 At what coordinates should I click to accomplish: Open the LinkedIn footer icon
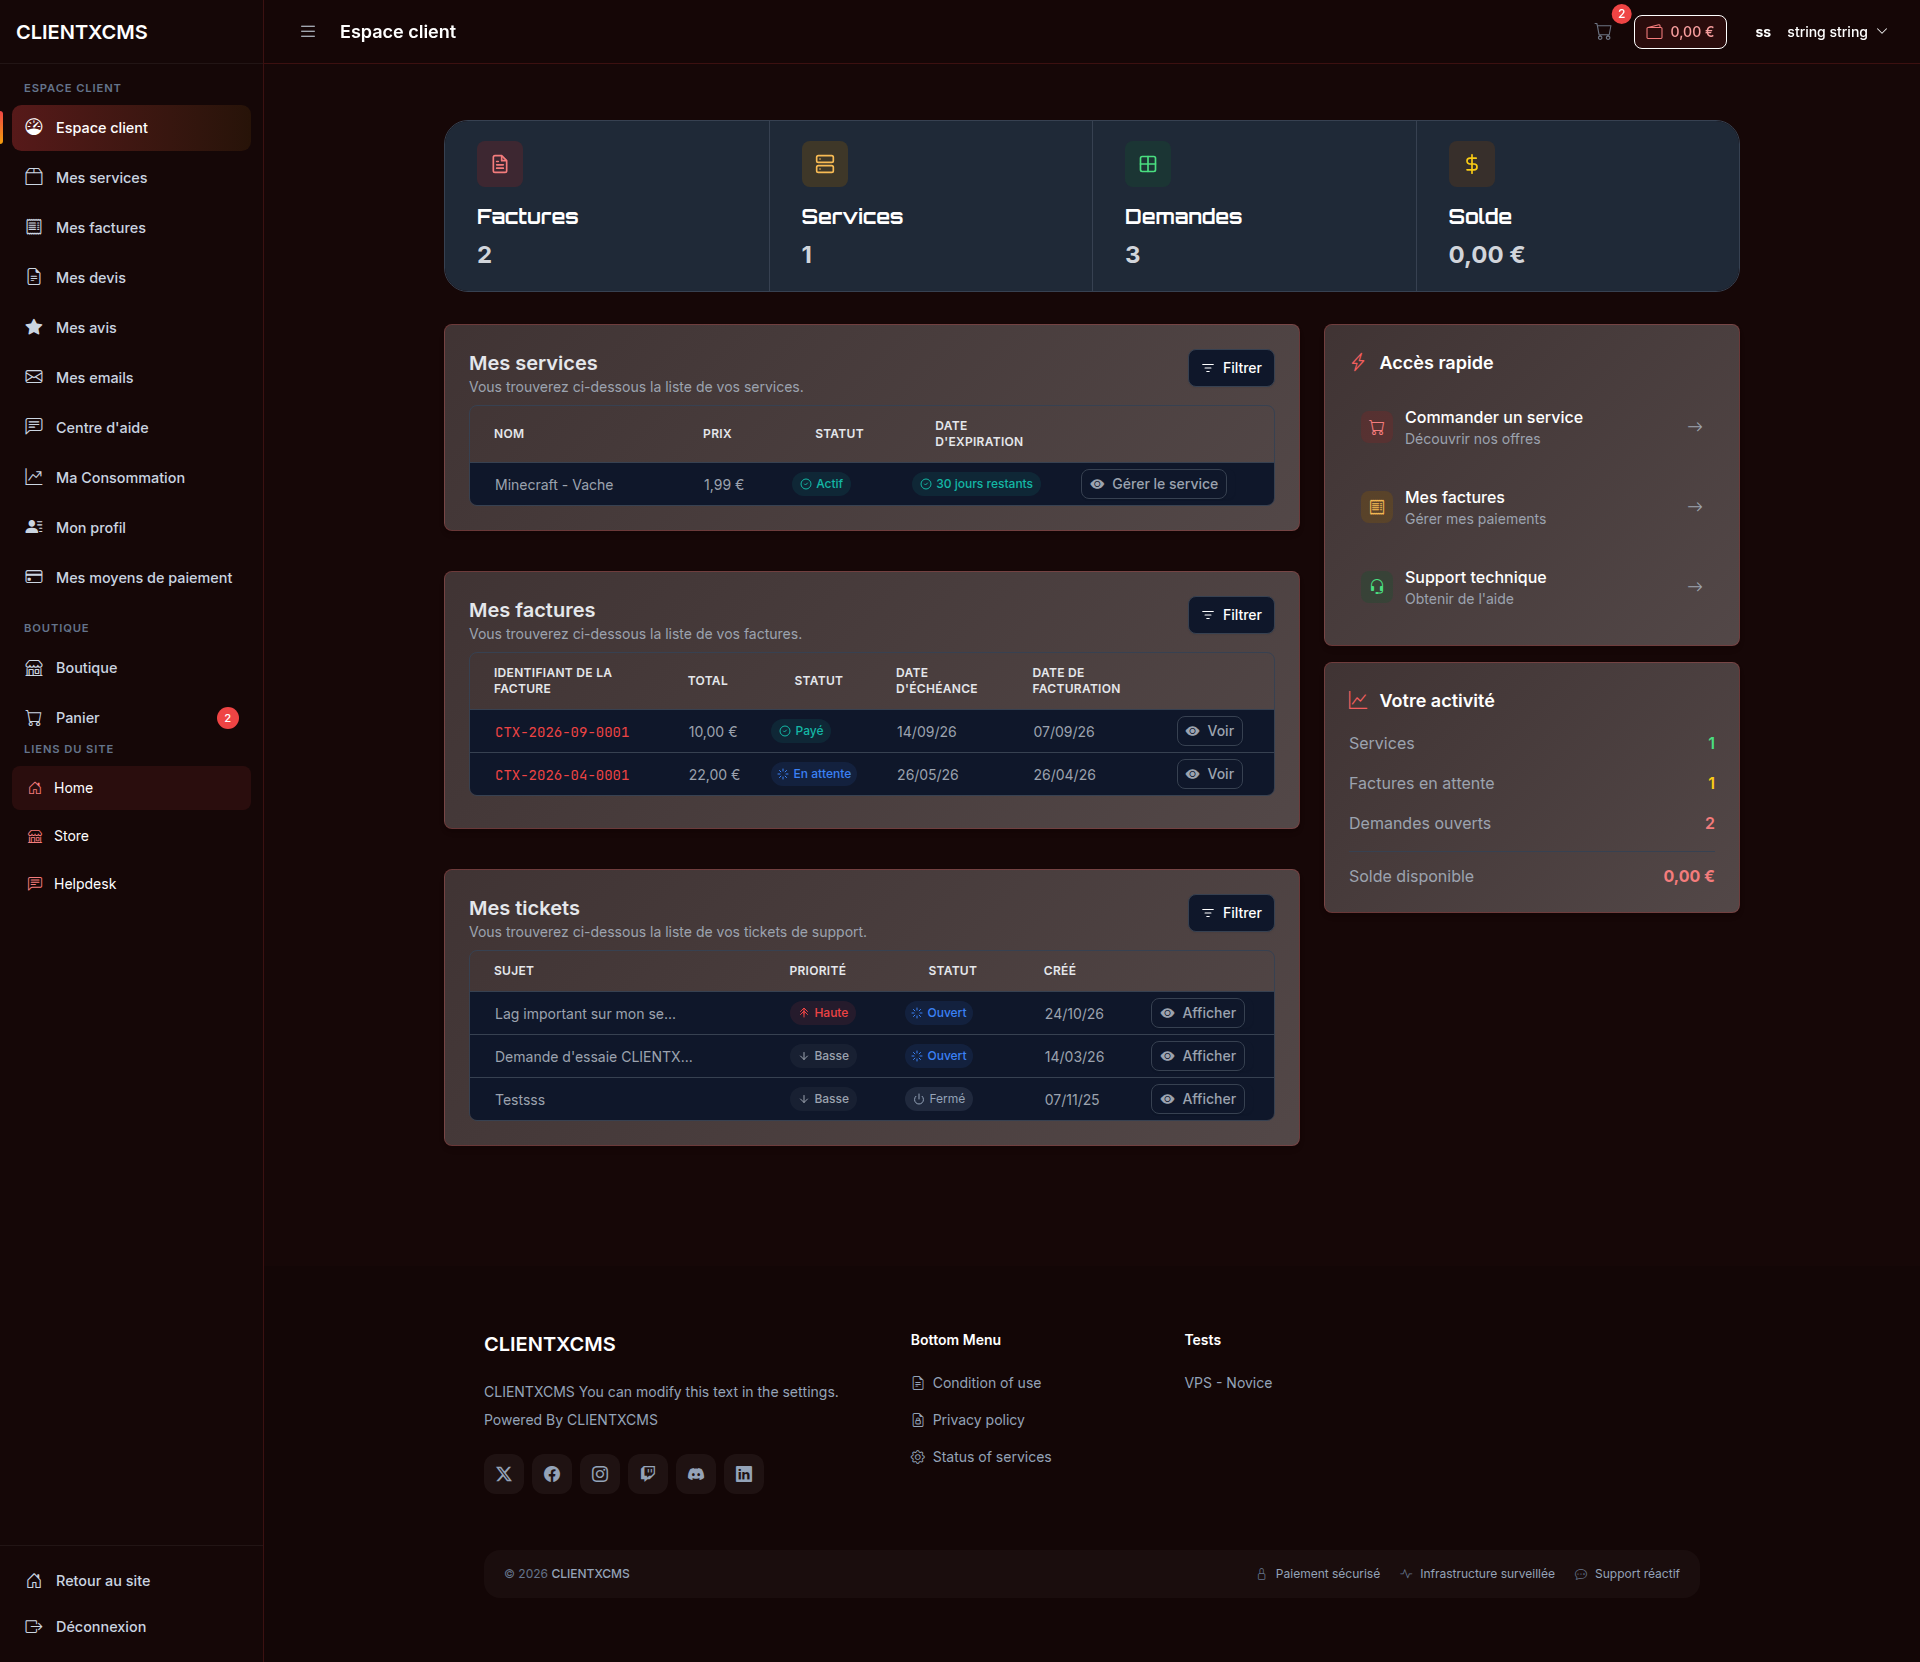[744, 1474]
